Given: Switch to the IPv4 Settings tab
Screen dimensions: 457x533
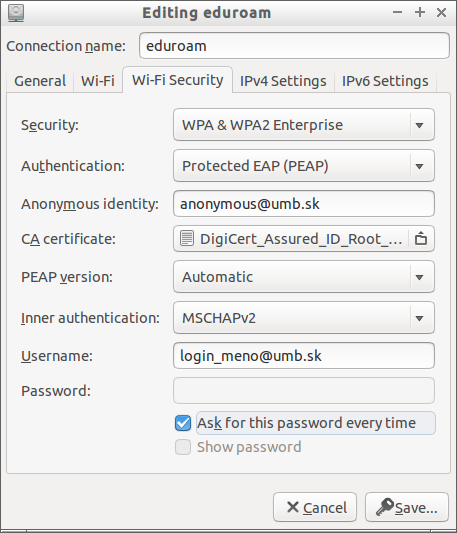Looking at the screenshot, I should (283, 81).
